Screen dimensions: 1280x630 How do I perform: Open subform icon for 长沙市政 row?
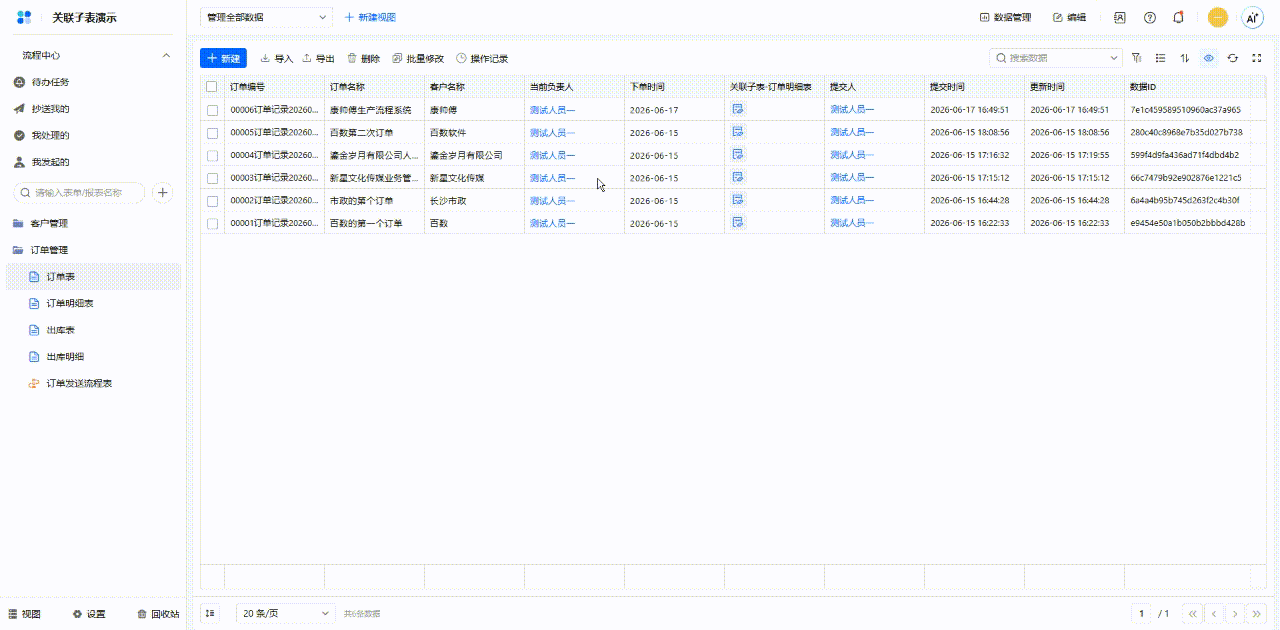(x=737, y=200)
